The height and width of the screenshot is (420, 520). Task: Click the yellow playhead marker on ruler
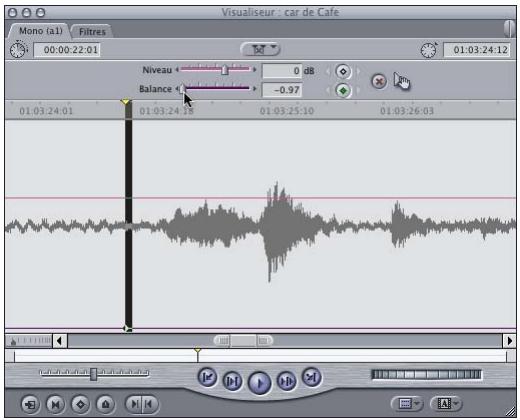[x=126, y=102]
